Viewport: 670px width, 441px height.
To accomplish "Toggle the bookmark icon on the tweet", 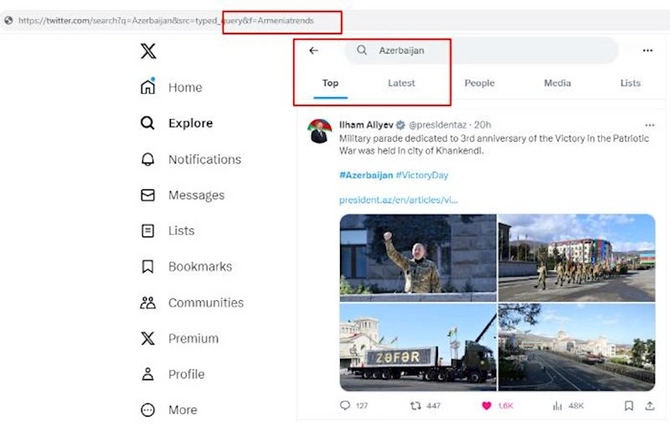I will [x=629, y=406].
